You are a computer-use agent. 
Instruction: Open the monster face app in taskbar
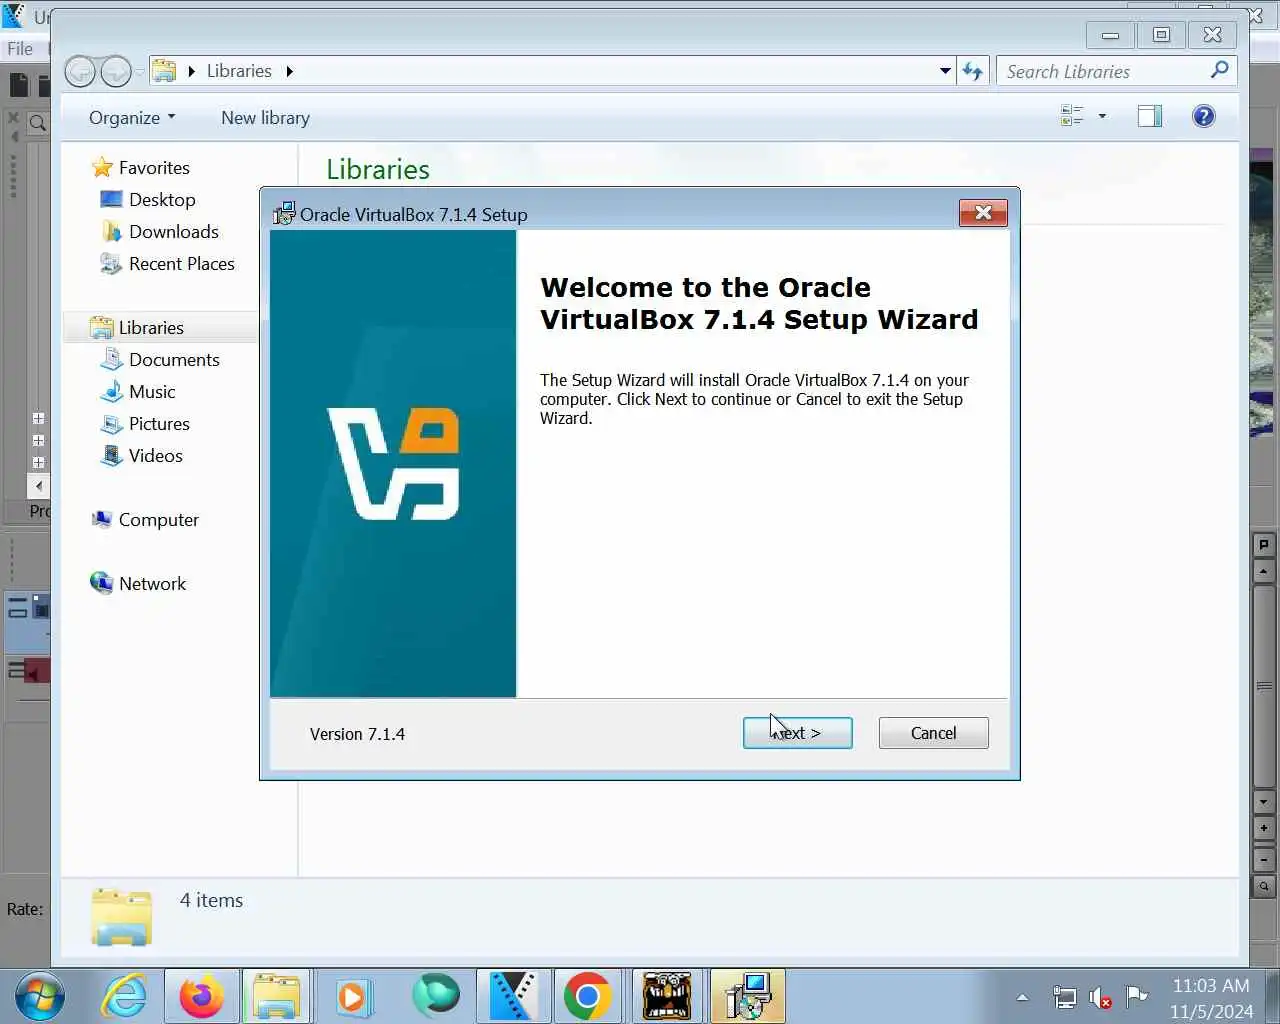[666, 997]
